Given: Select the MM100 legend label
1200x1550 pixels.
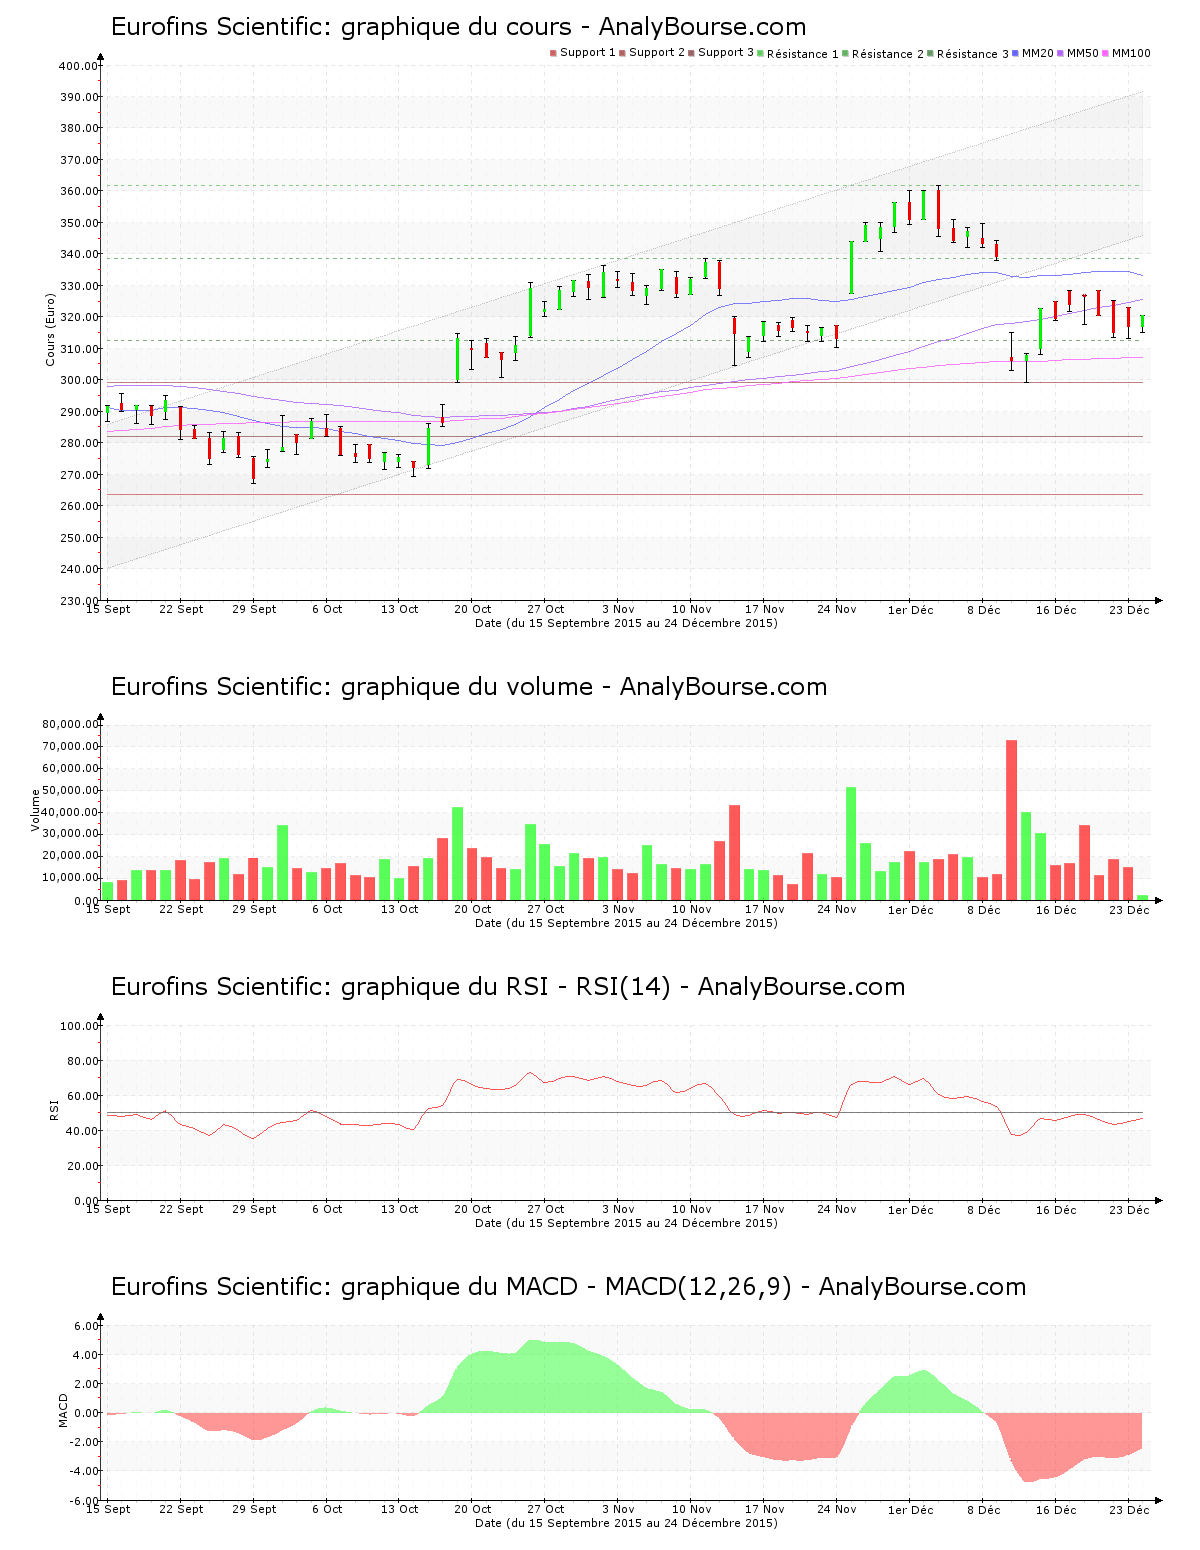Looking at the screenshot, I should [x=1132, y=53].
